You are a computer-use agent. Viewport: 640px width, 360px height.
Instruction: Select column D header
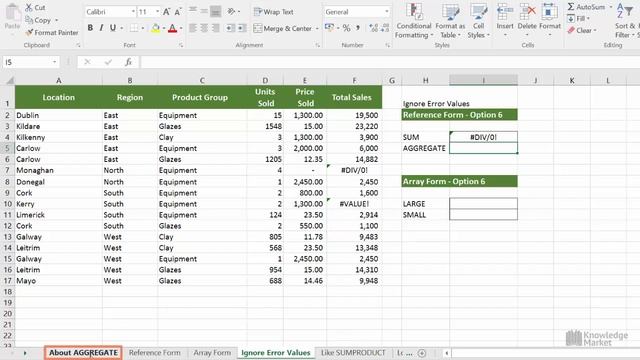pos(265,80)
